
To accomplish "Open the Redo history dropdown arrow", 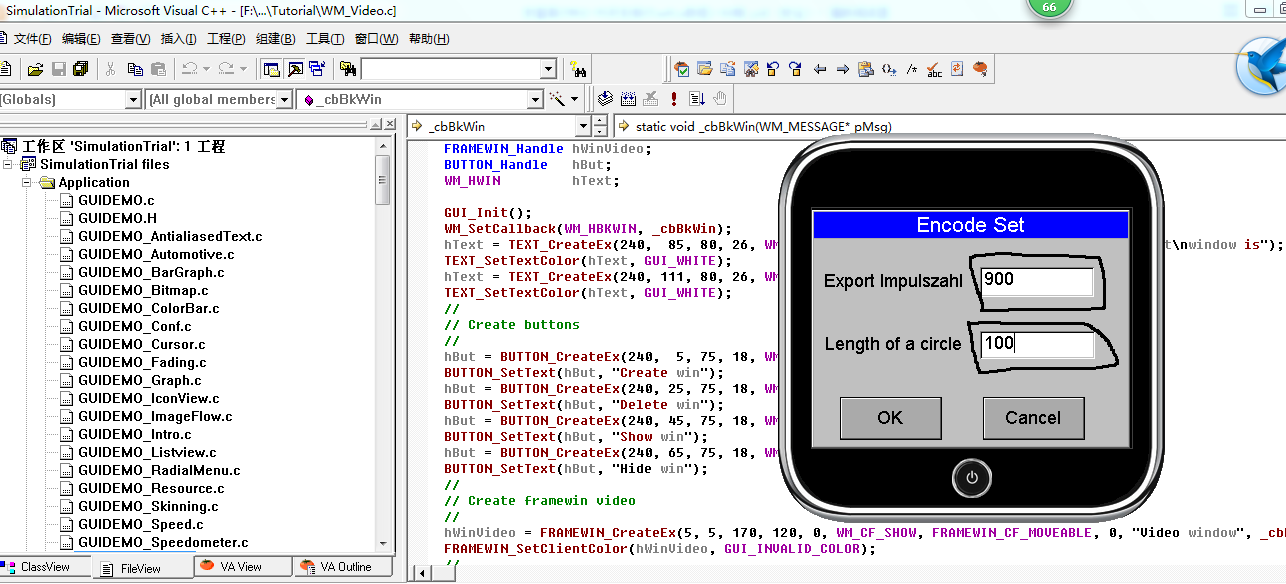I will [x=243, y=69].
